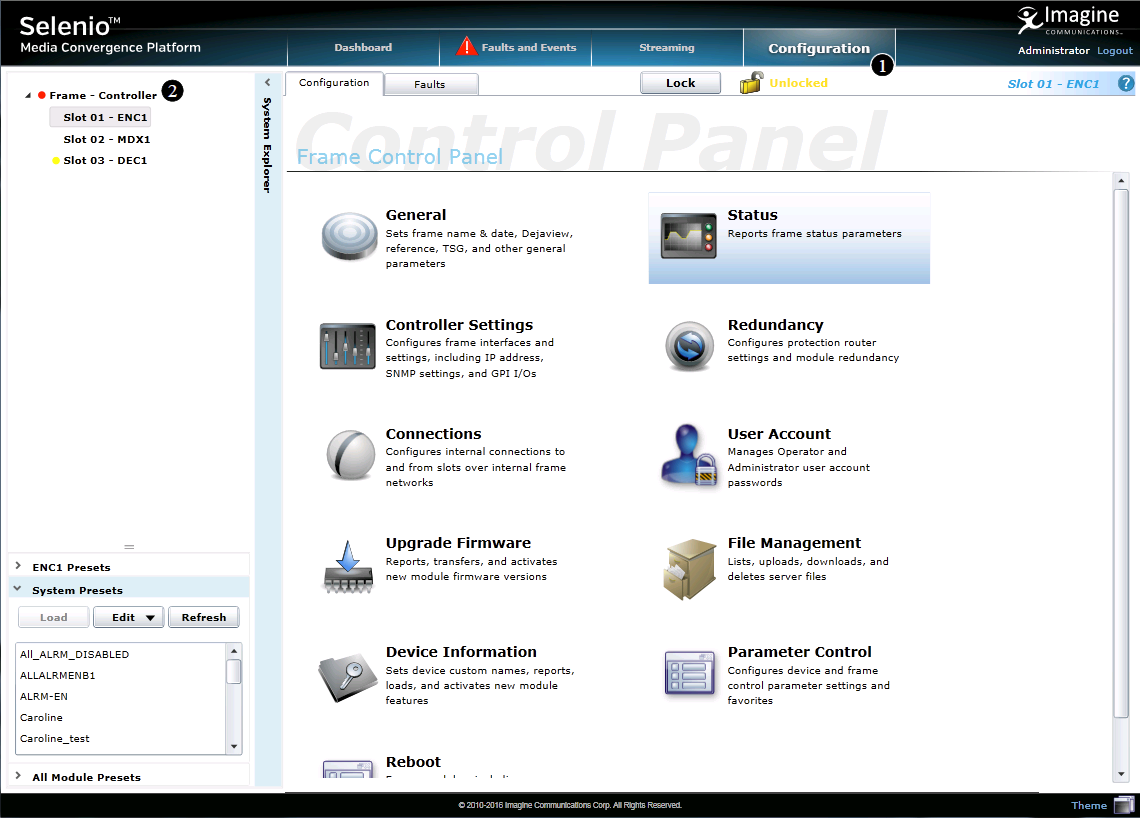The height and width of the screenshot is (818, 1140).
Task: Switch to the Faults sub-tab
Action: coord(430,84)
